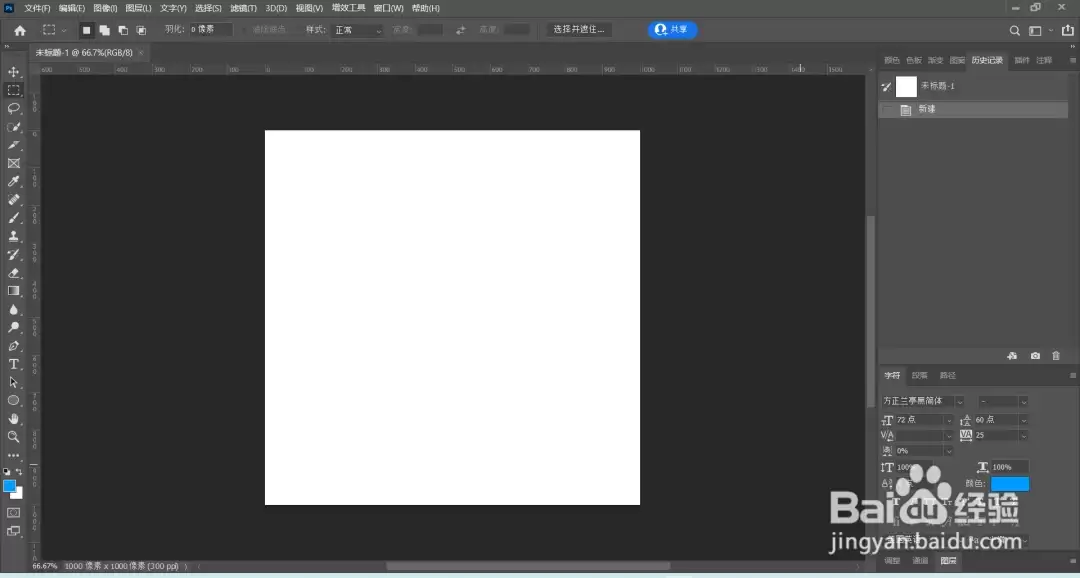Change the screen mode icon
The image size is (1080, 578).
pos(13,531)
